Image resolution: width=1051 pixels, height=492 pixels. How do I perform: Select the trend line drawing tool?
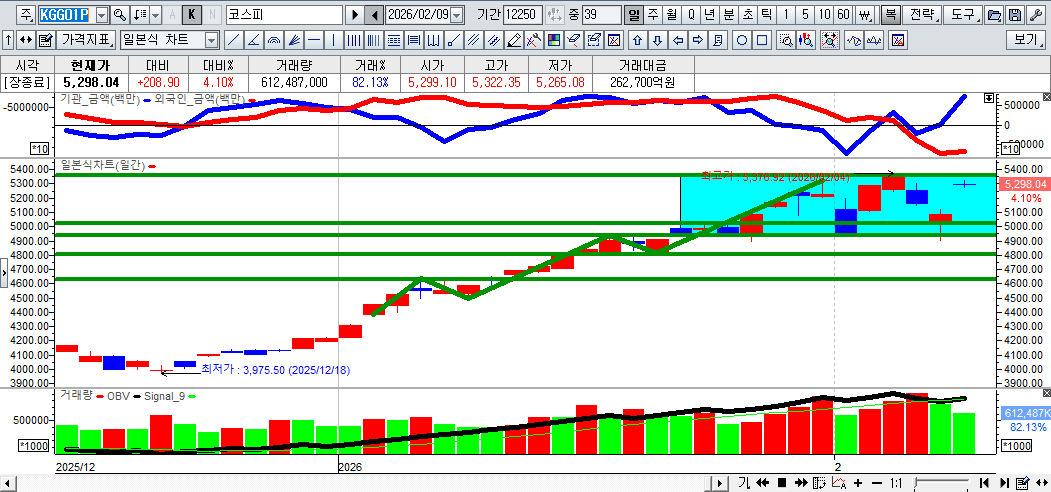[233, 40]
